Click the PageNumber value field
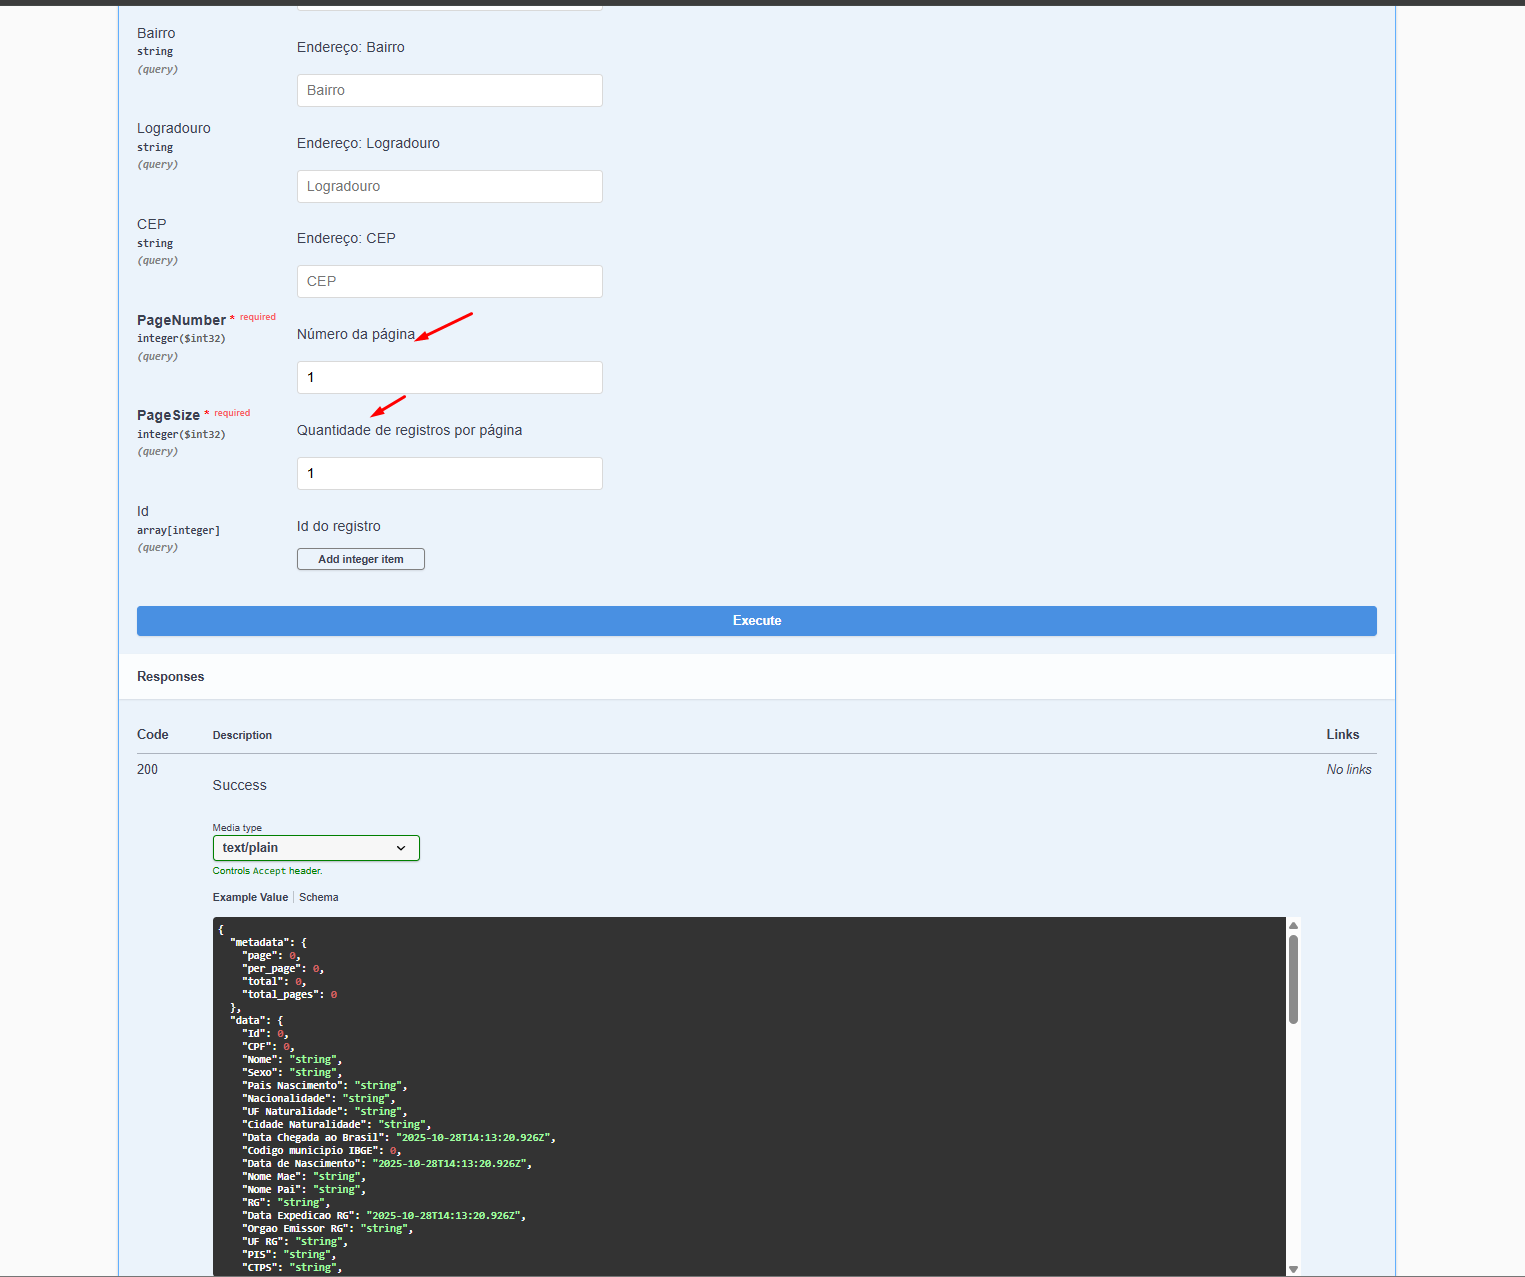This screenshot has height=1277, width=1525. [x=450, y=377]
